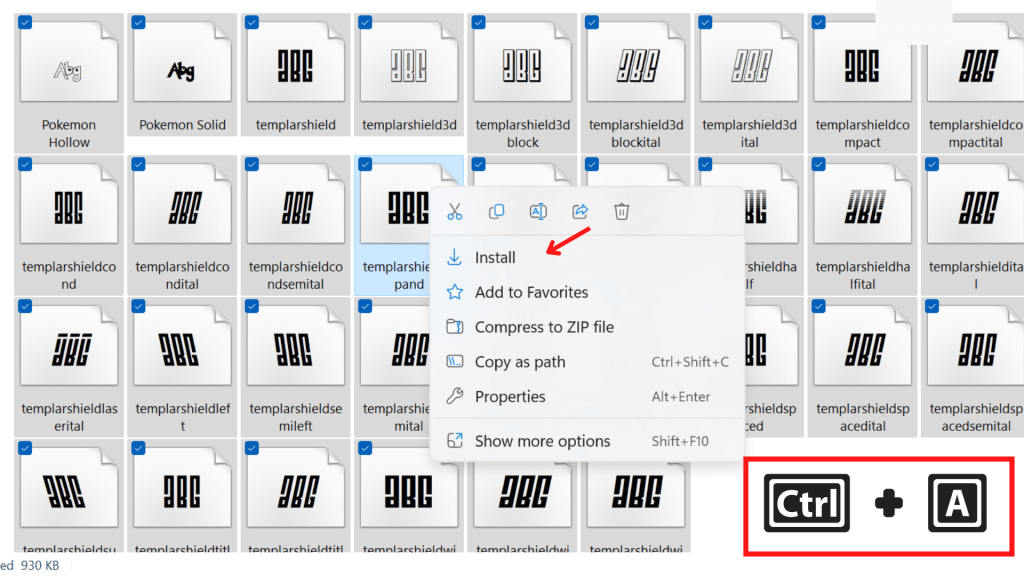This screenshot has height=576, width=1024.
Task: Select the templarshieldcond font file icon
Action: click(x=69, y=204)
